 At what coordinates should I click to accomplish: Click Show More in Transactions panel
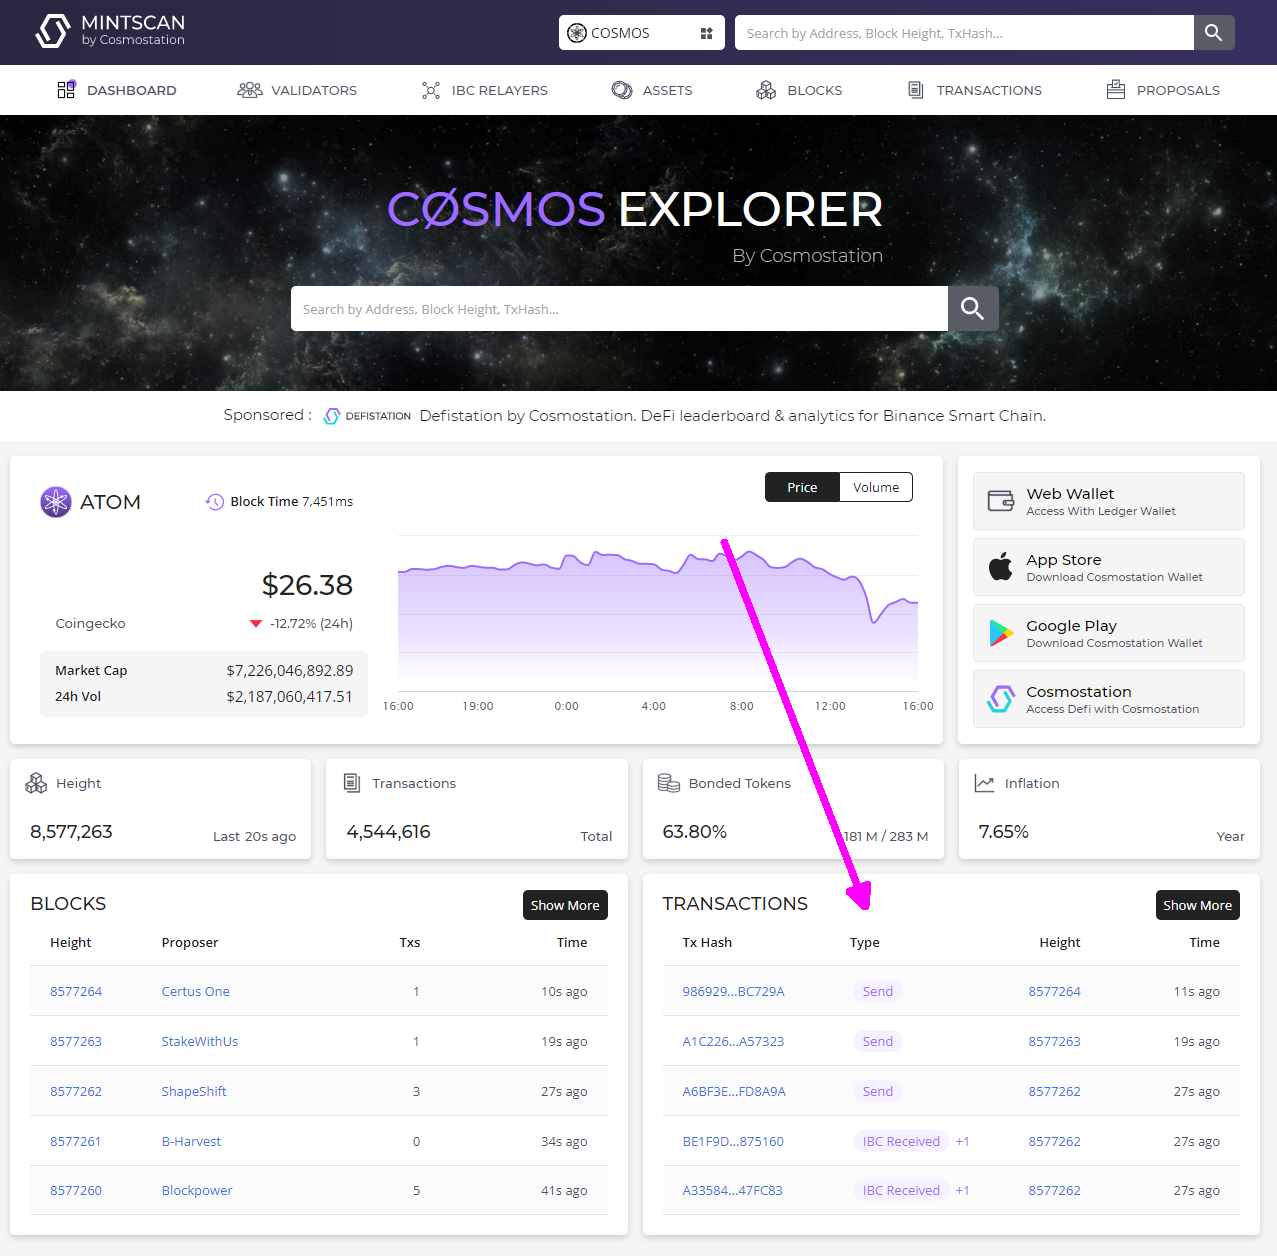coord(1198,905)
